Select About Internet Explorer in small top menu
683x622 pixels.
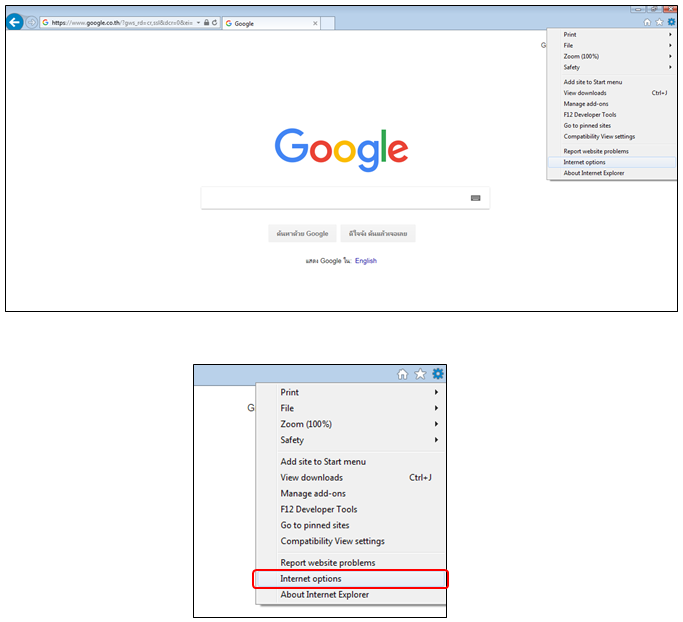(x=612, y=173)
